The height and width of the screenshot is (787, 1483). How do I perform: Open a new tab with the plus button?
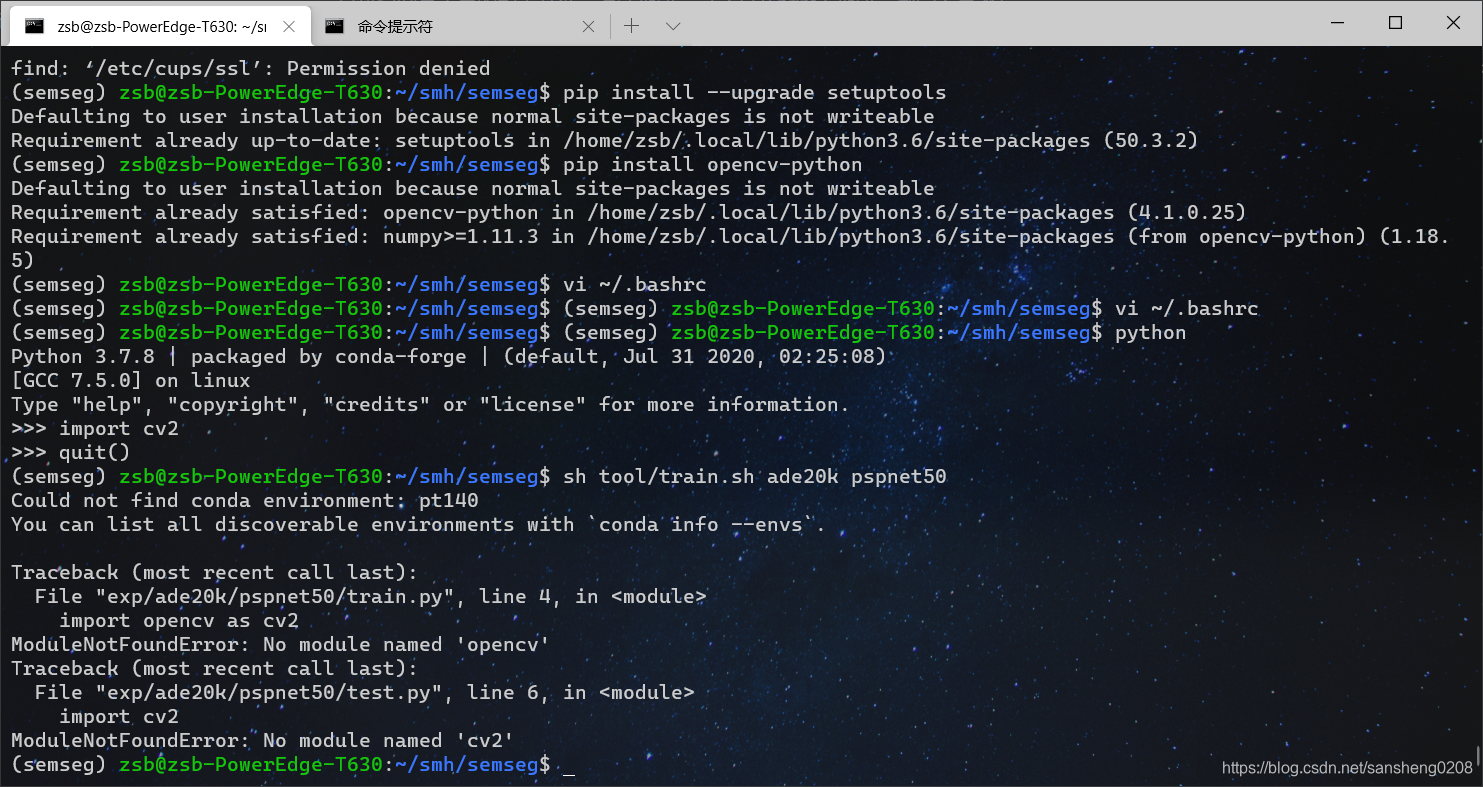click(631, 26)
